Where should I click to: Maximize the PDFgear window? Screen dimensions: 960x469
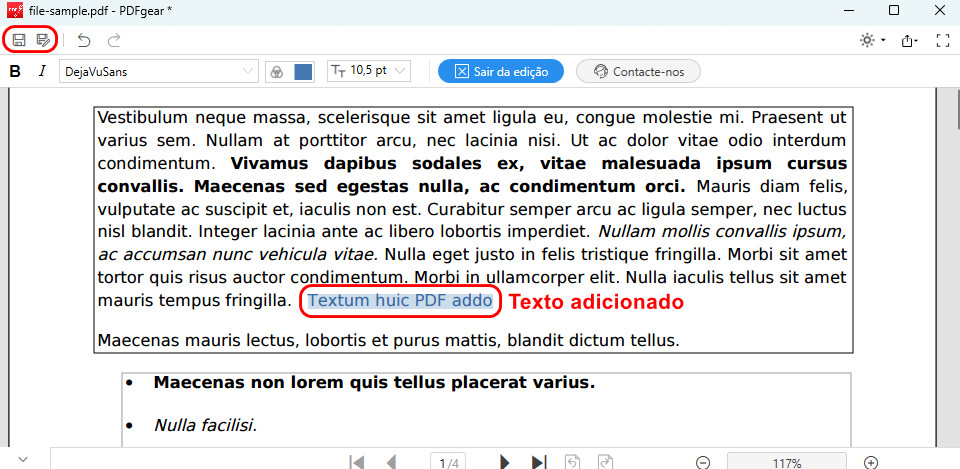tap(894, 10)
